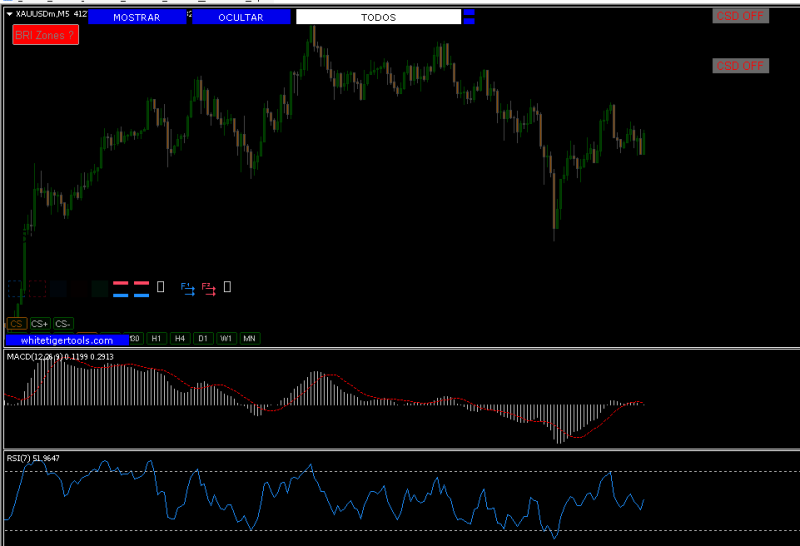Click the upper small blue square beside TODOS

pyautogui.click(x=469, y=12)
